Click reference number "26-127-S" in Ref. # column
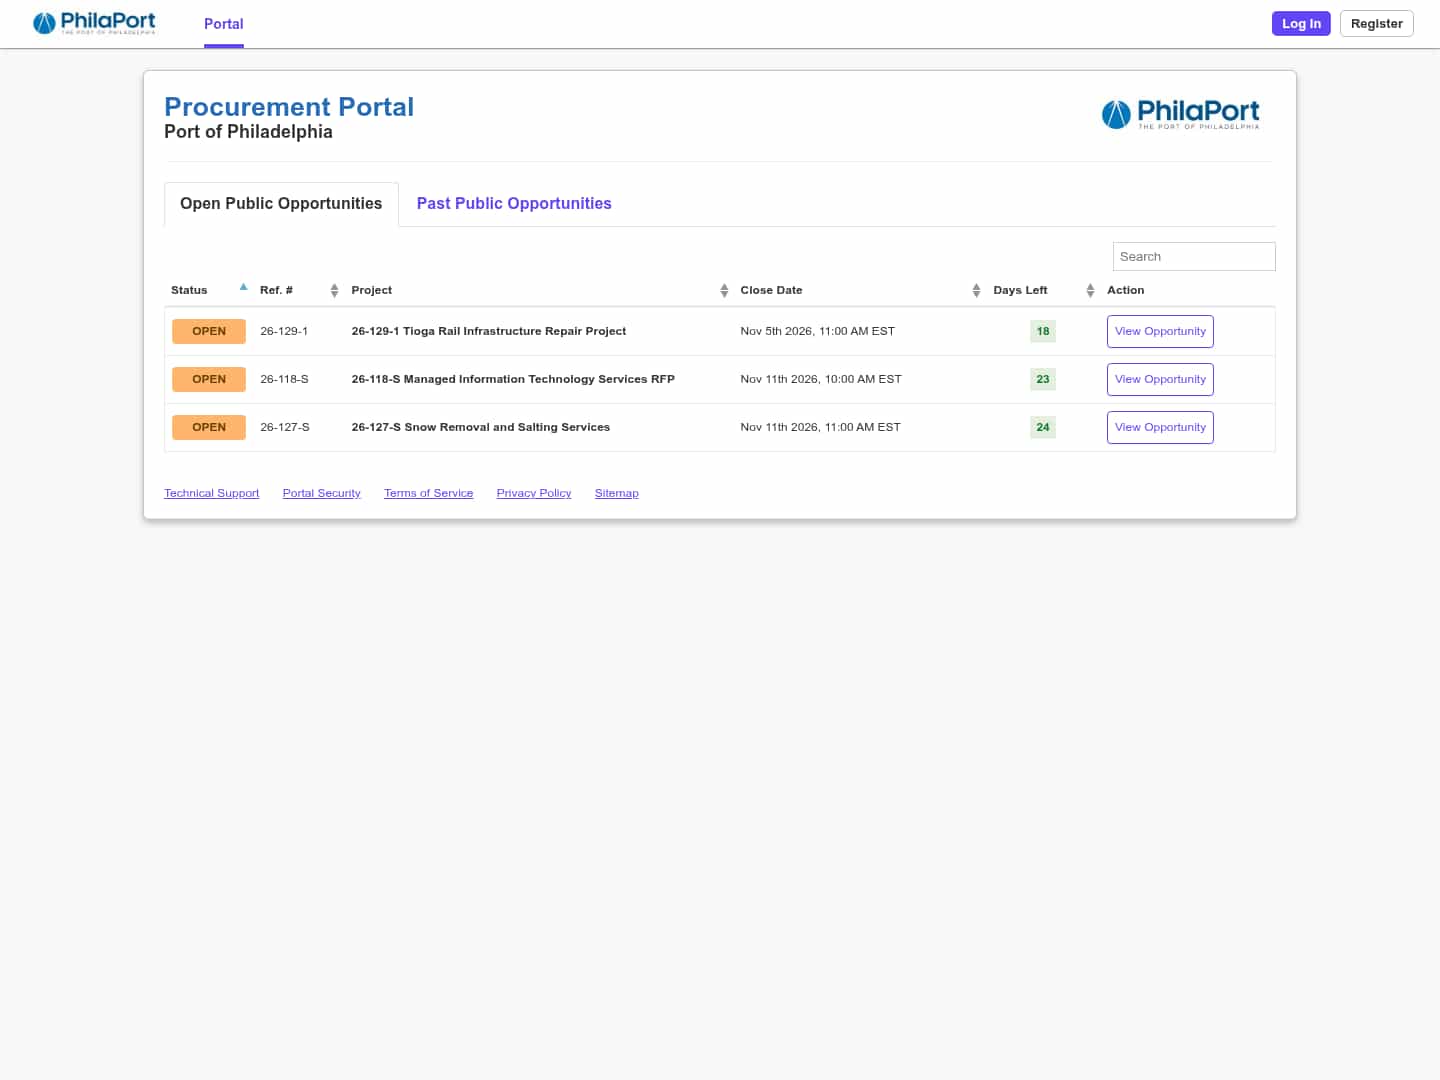1440x1080 pixels. (x=285, y=427)
